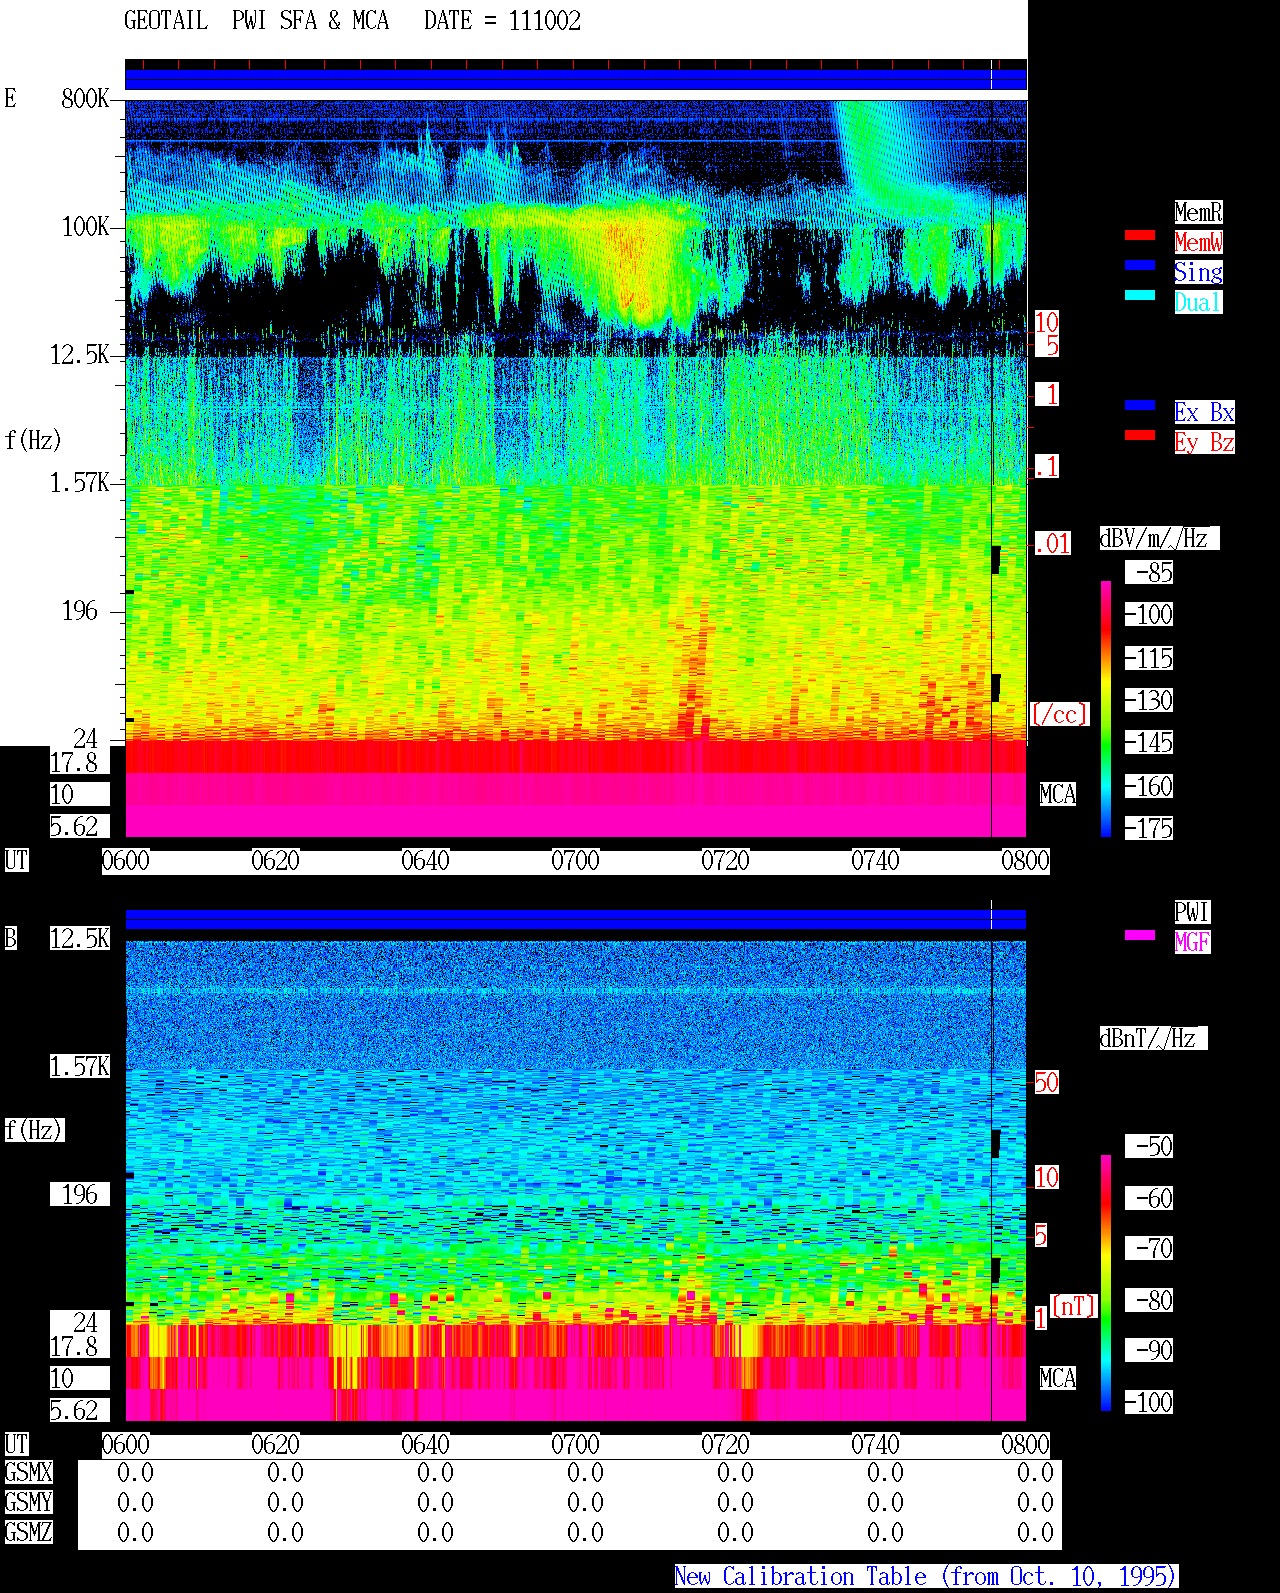The height and width of the screenshot is (1593, 1280).
Task: Click the 12.5K frequency label on B panel
Action: point(80,939)
